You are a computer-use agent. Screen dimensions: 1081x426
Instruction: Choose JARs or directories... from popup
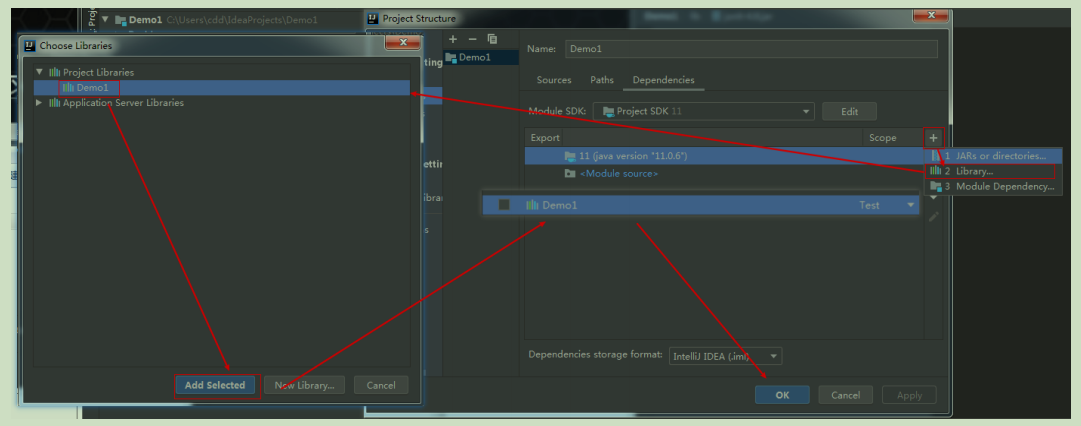click(x=993, y=156)
